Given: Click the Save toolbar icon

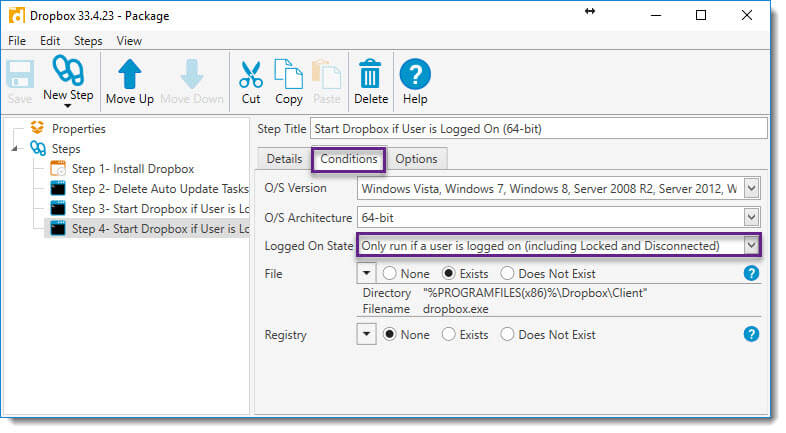Looking at the screenshot, I should 20,74.
